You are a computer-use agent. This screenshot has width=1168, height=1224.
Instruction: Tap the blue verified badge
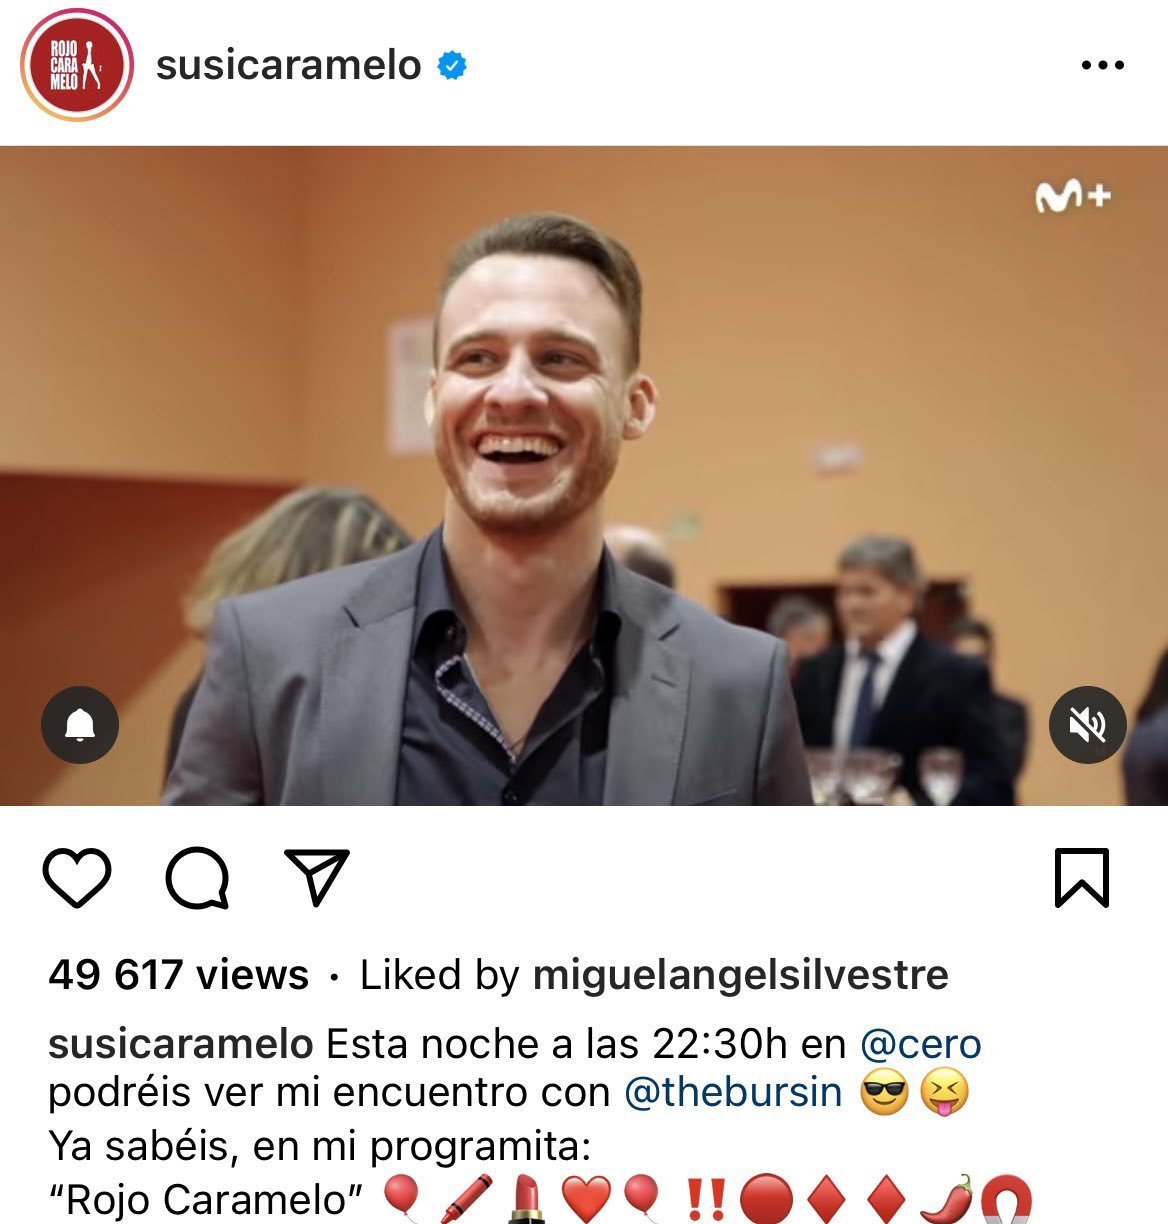pos(453,66)
